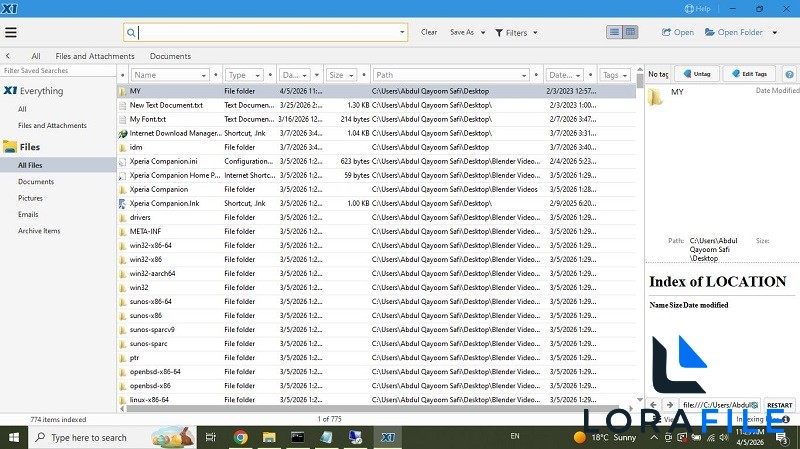
Task: Click the Clear button
Action: (429, 32)
